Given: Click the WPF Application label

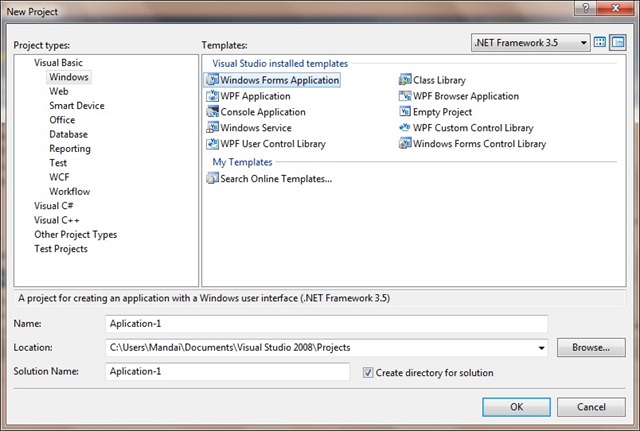Looking at the screenshot, I should pyautogui.click(x=256, y=96).
